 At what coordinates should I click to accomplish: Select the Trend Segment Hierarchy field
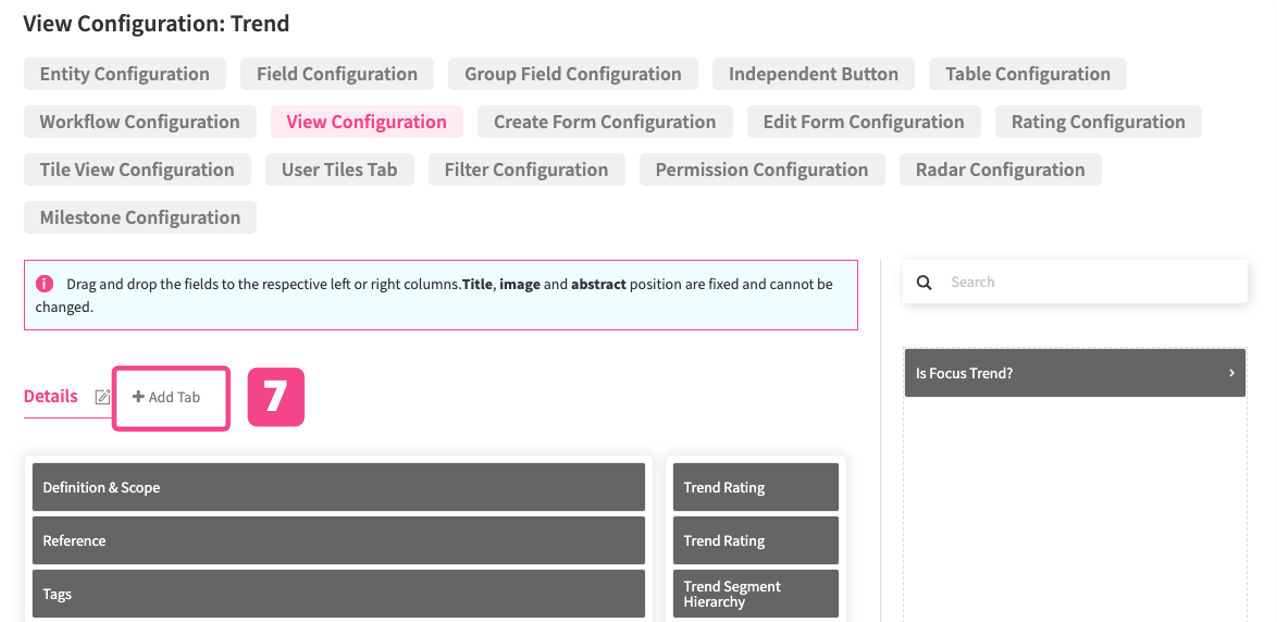755,594
